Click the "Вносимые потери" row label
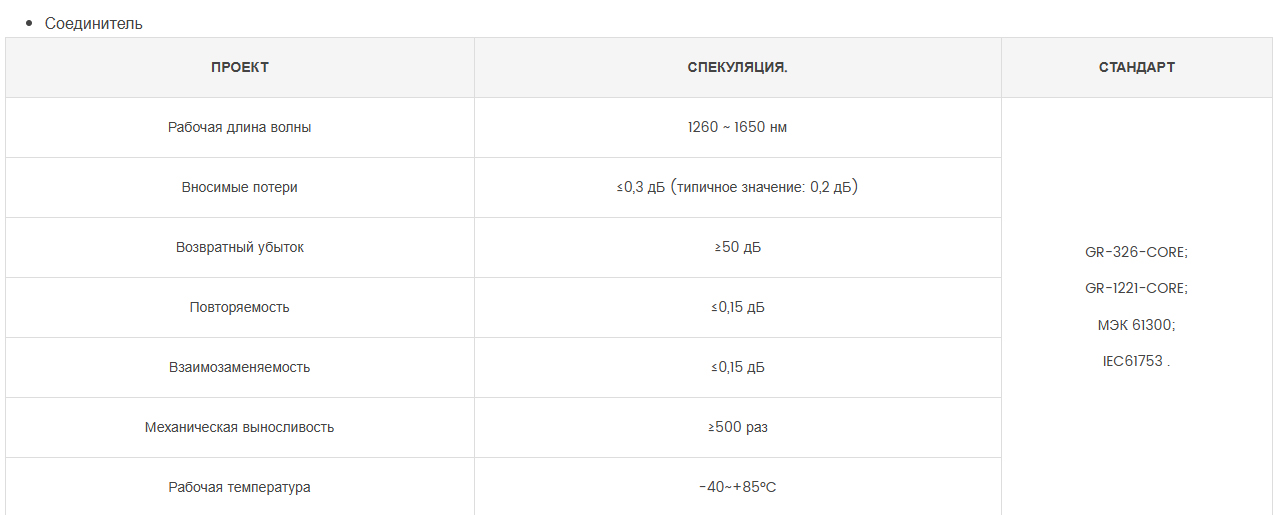 [240, 187]
